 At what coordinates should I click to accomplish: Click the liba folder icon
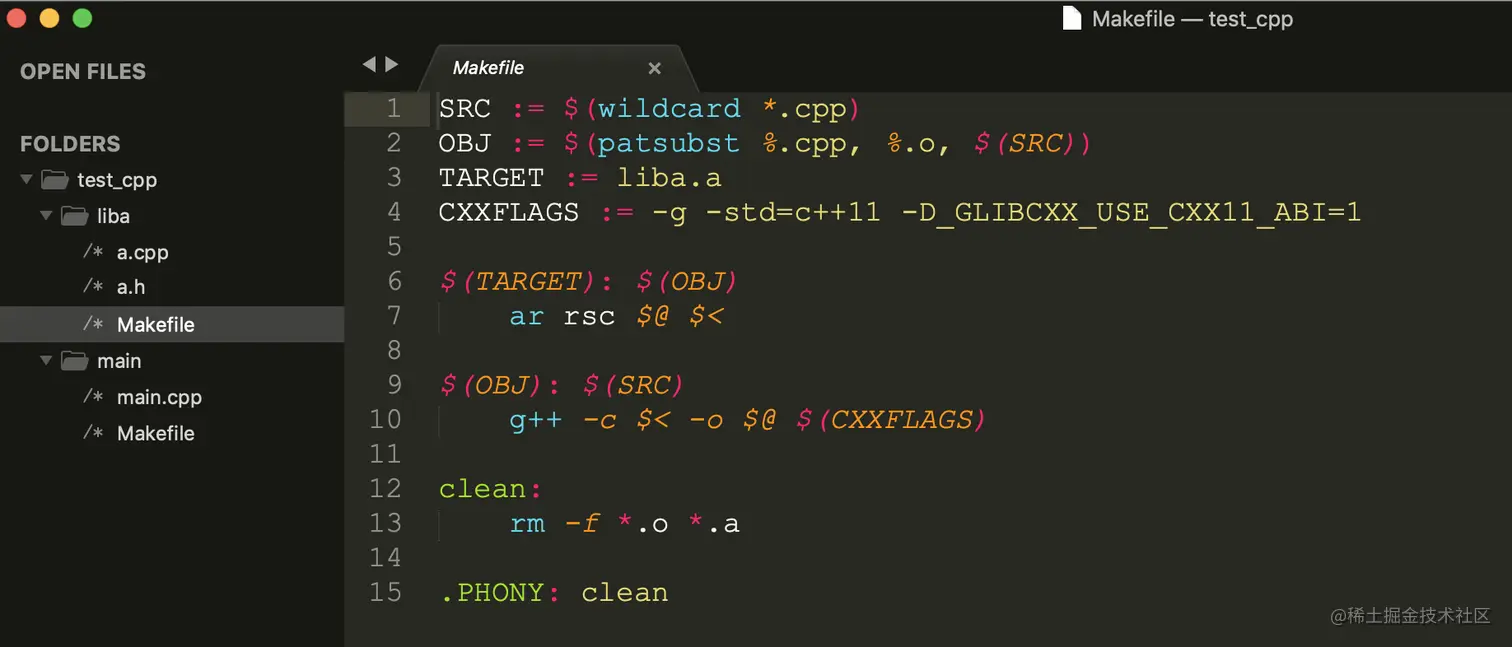(x=74, y=216)
